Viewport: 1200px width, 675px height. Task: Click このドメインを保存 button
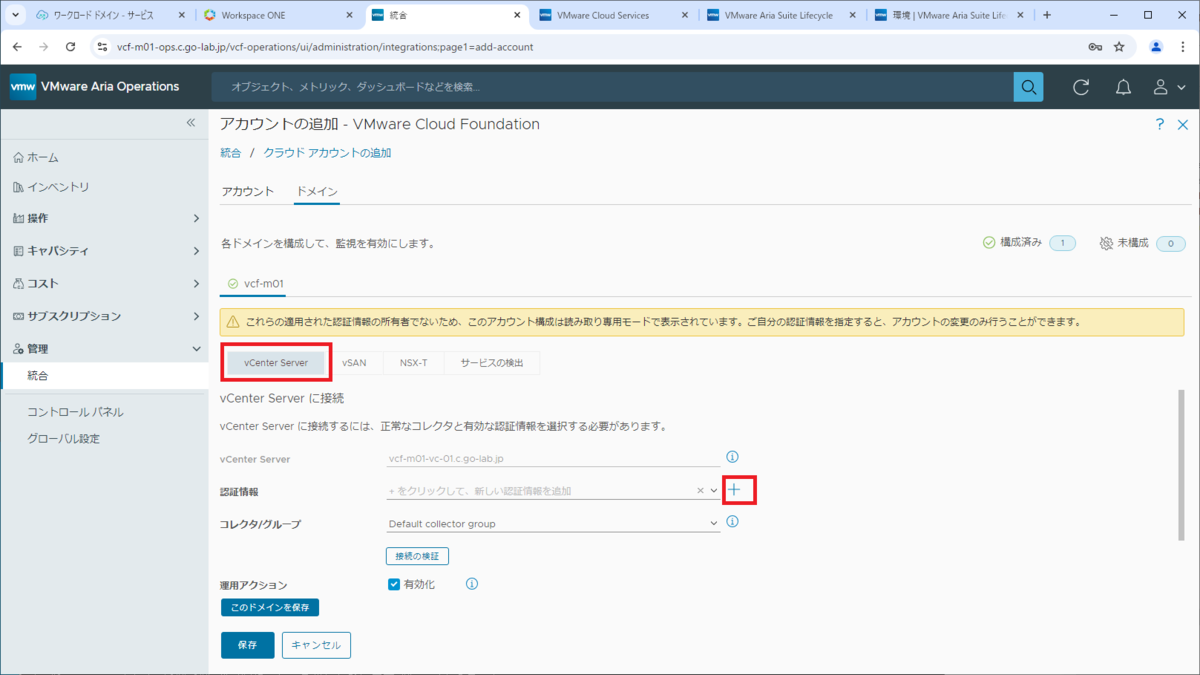270,607
